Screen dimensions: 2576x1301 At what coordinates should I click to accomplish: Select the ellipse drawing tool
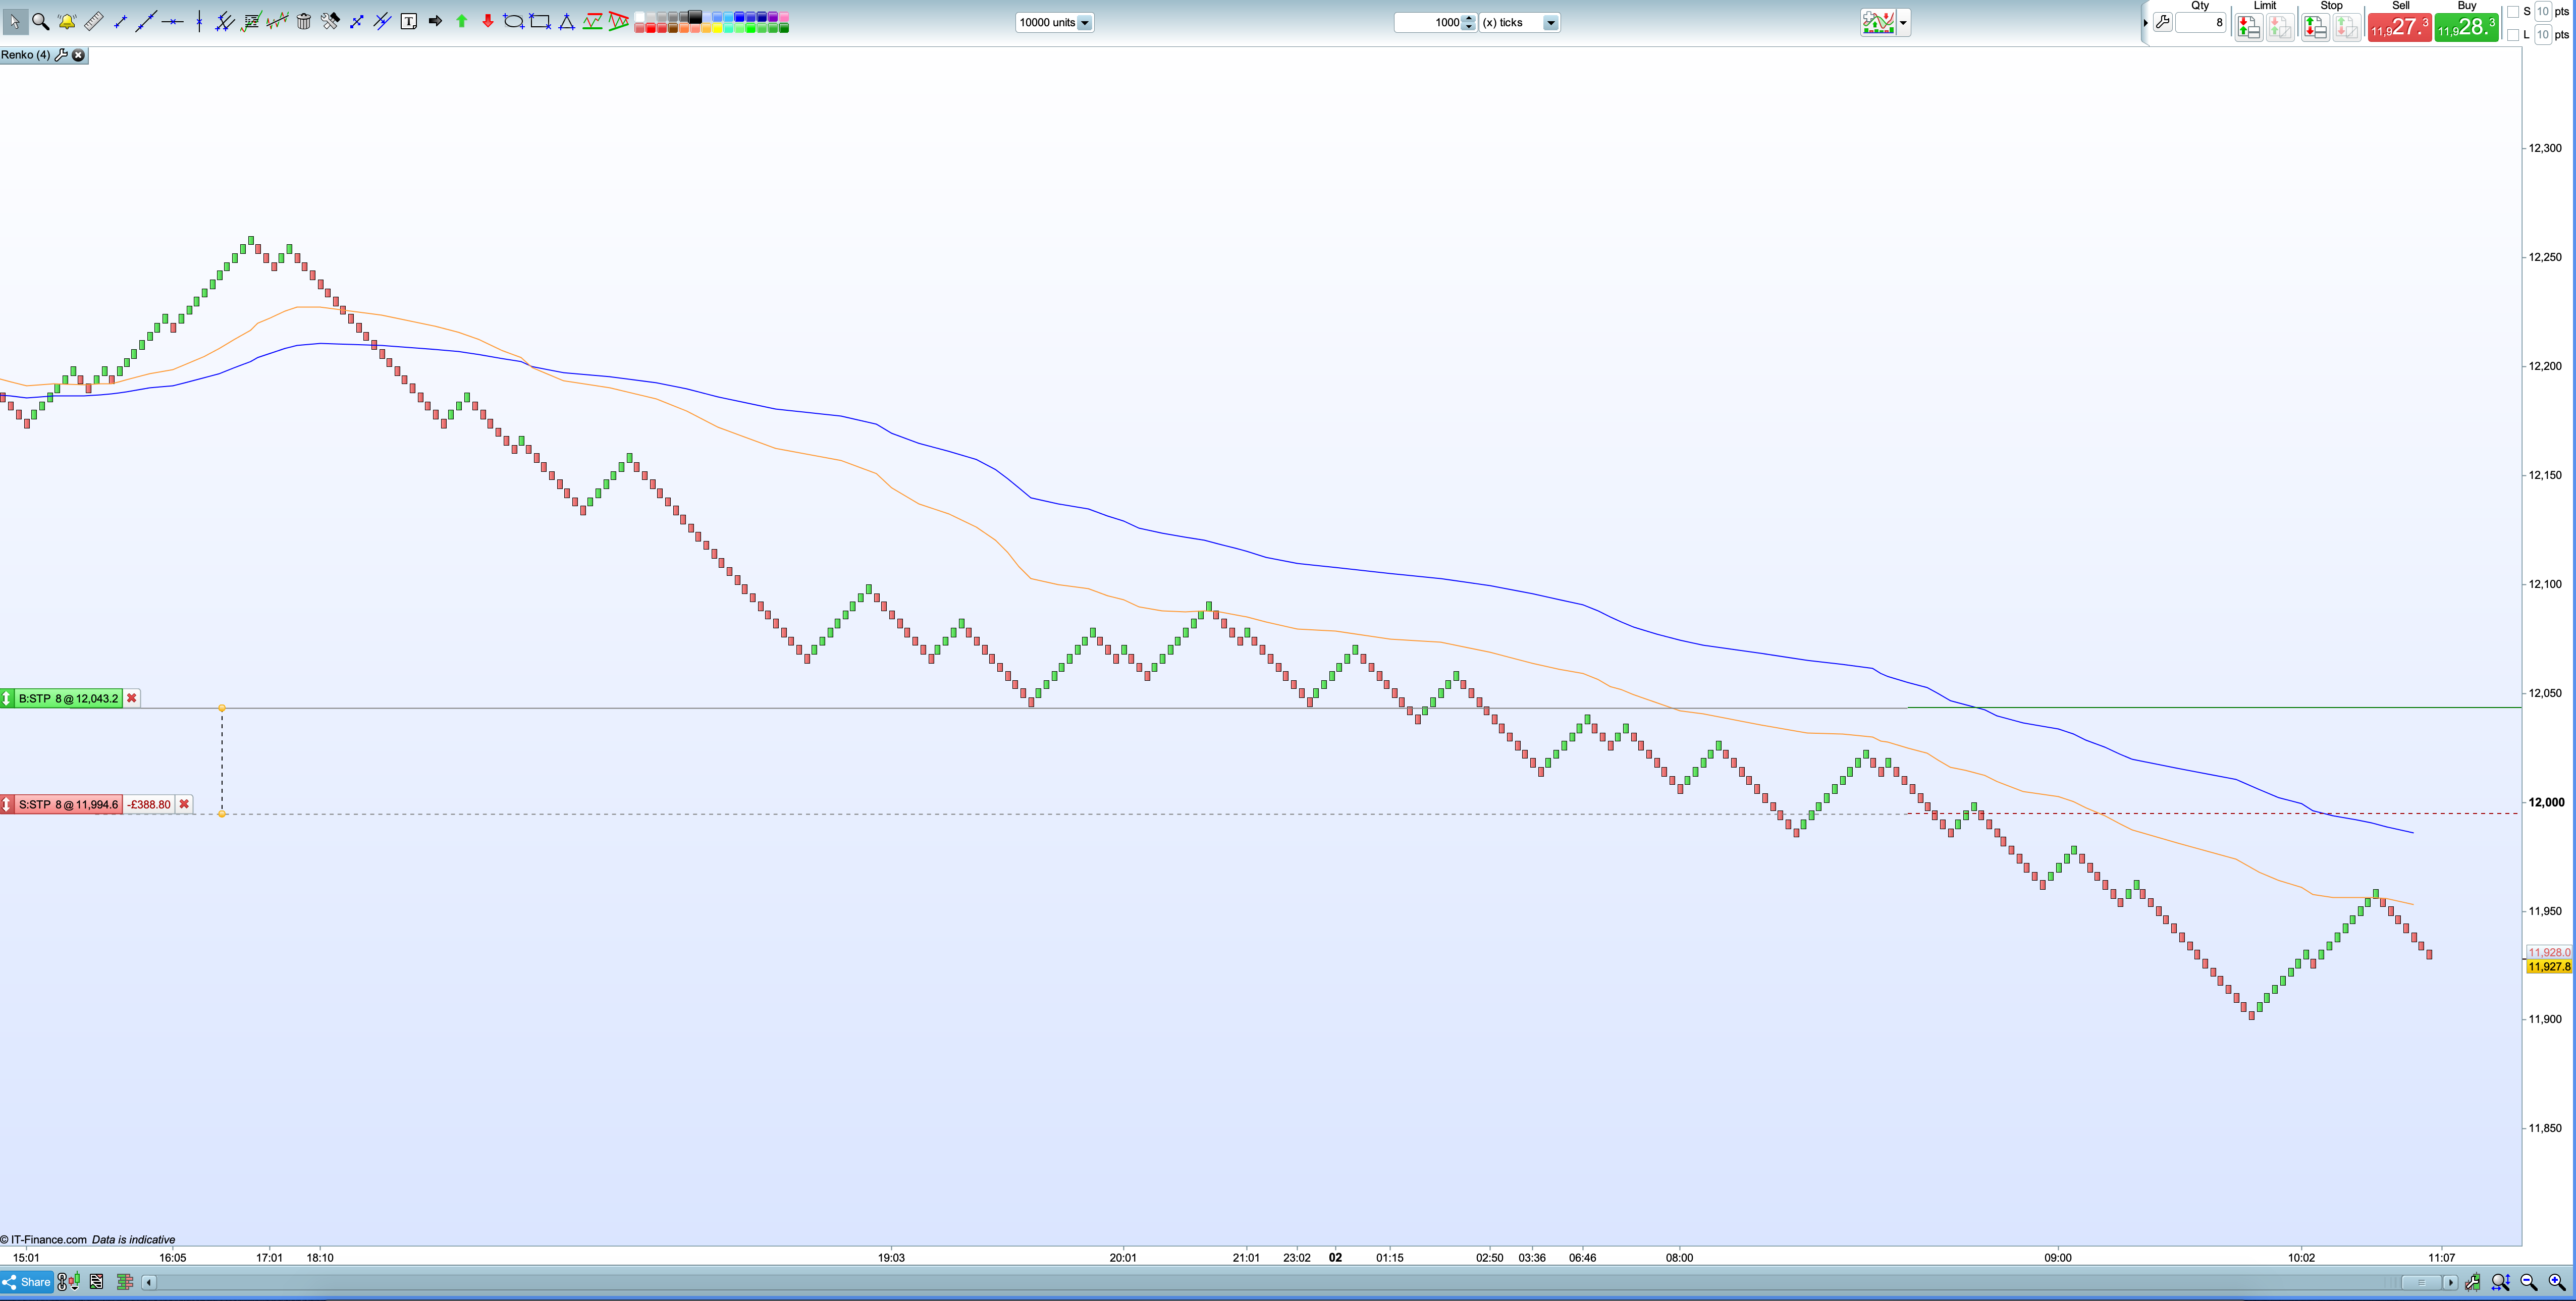pyautogui.click(x=513, y=21)
